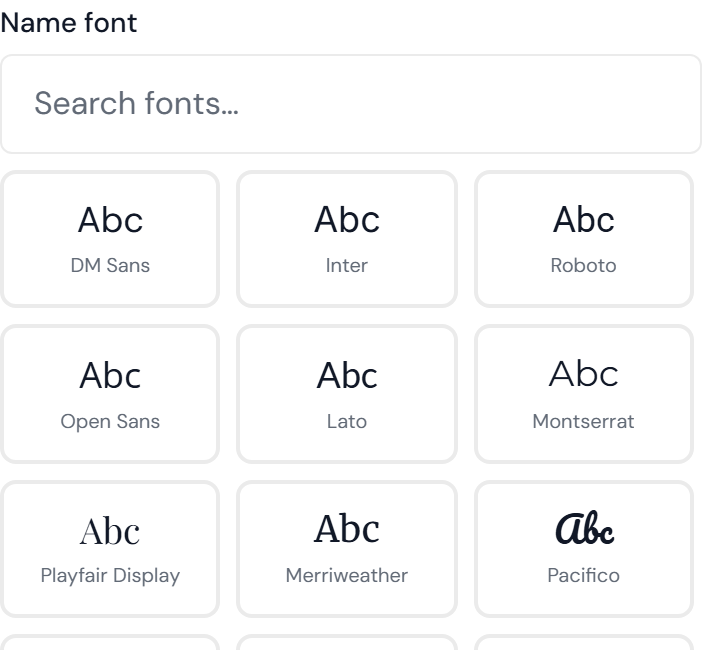Pick the Pacifico font card
This screenshot has width=702, height=650.
tap(584, 549)
